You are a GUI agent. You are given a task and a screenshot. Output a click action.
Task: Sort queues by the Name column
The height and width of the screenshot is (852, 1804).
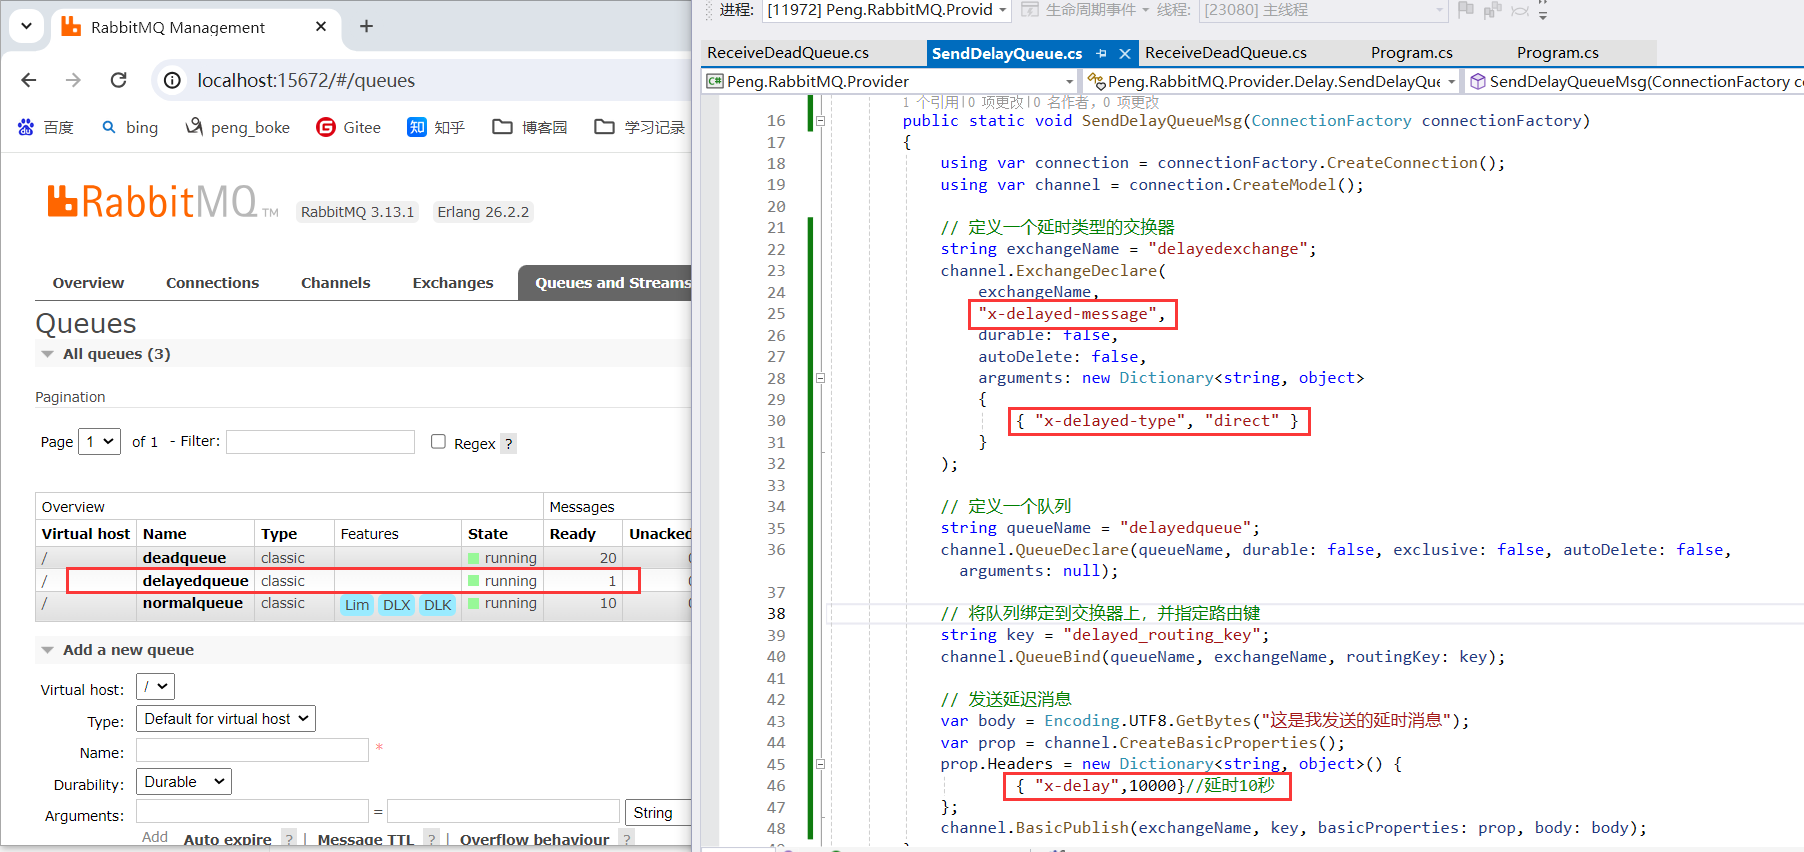[164, 534]
